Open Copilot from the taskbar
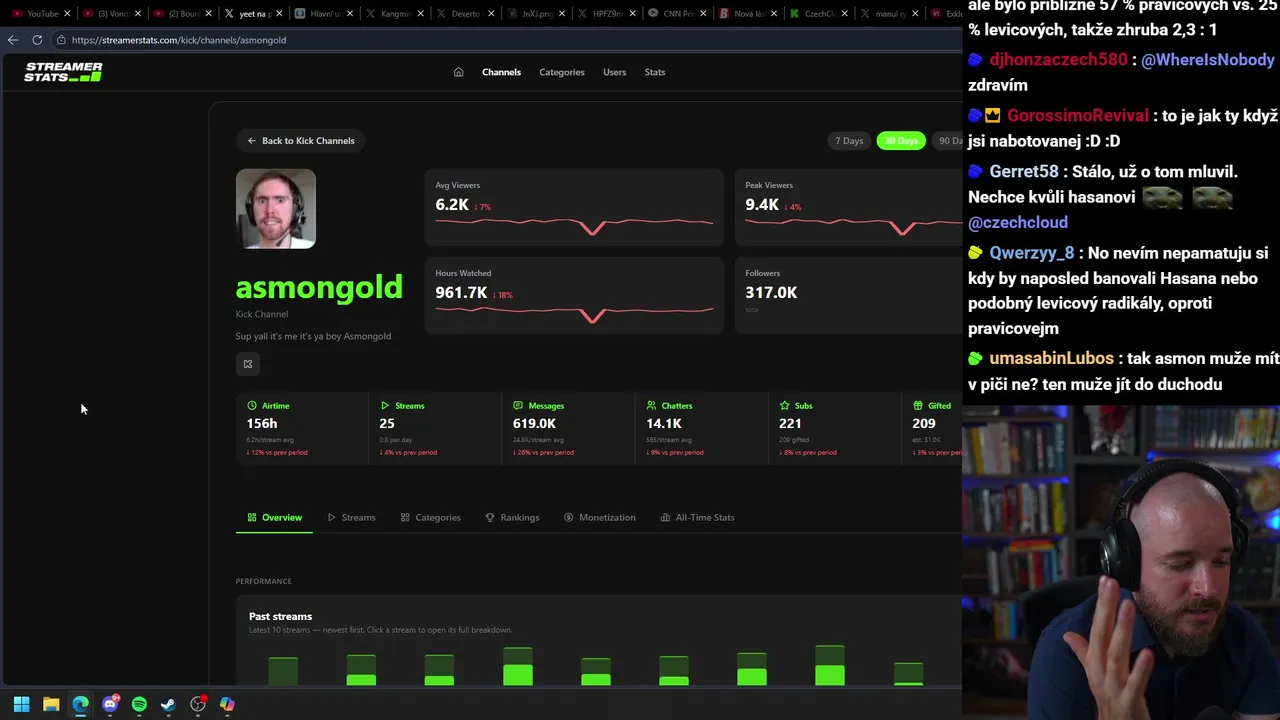The image size is (1280, 720). tap(227, 704)
